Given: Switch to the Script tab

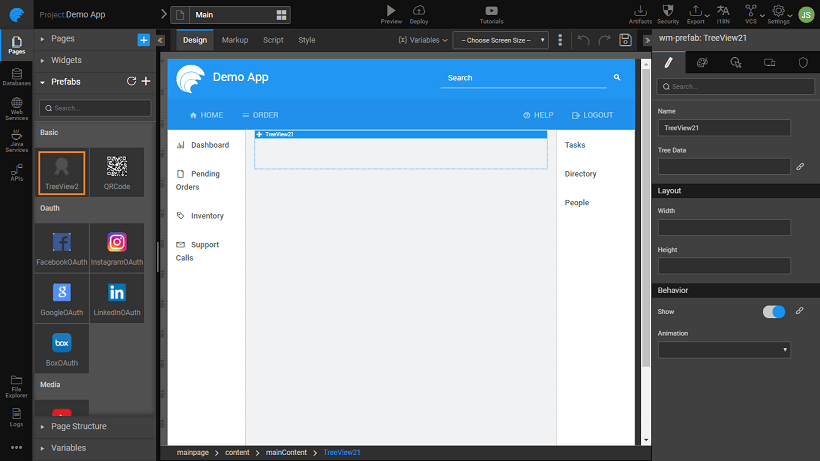Looking at the screenshot, I should [x=273, y=40].
